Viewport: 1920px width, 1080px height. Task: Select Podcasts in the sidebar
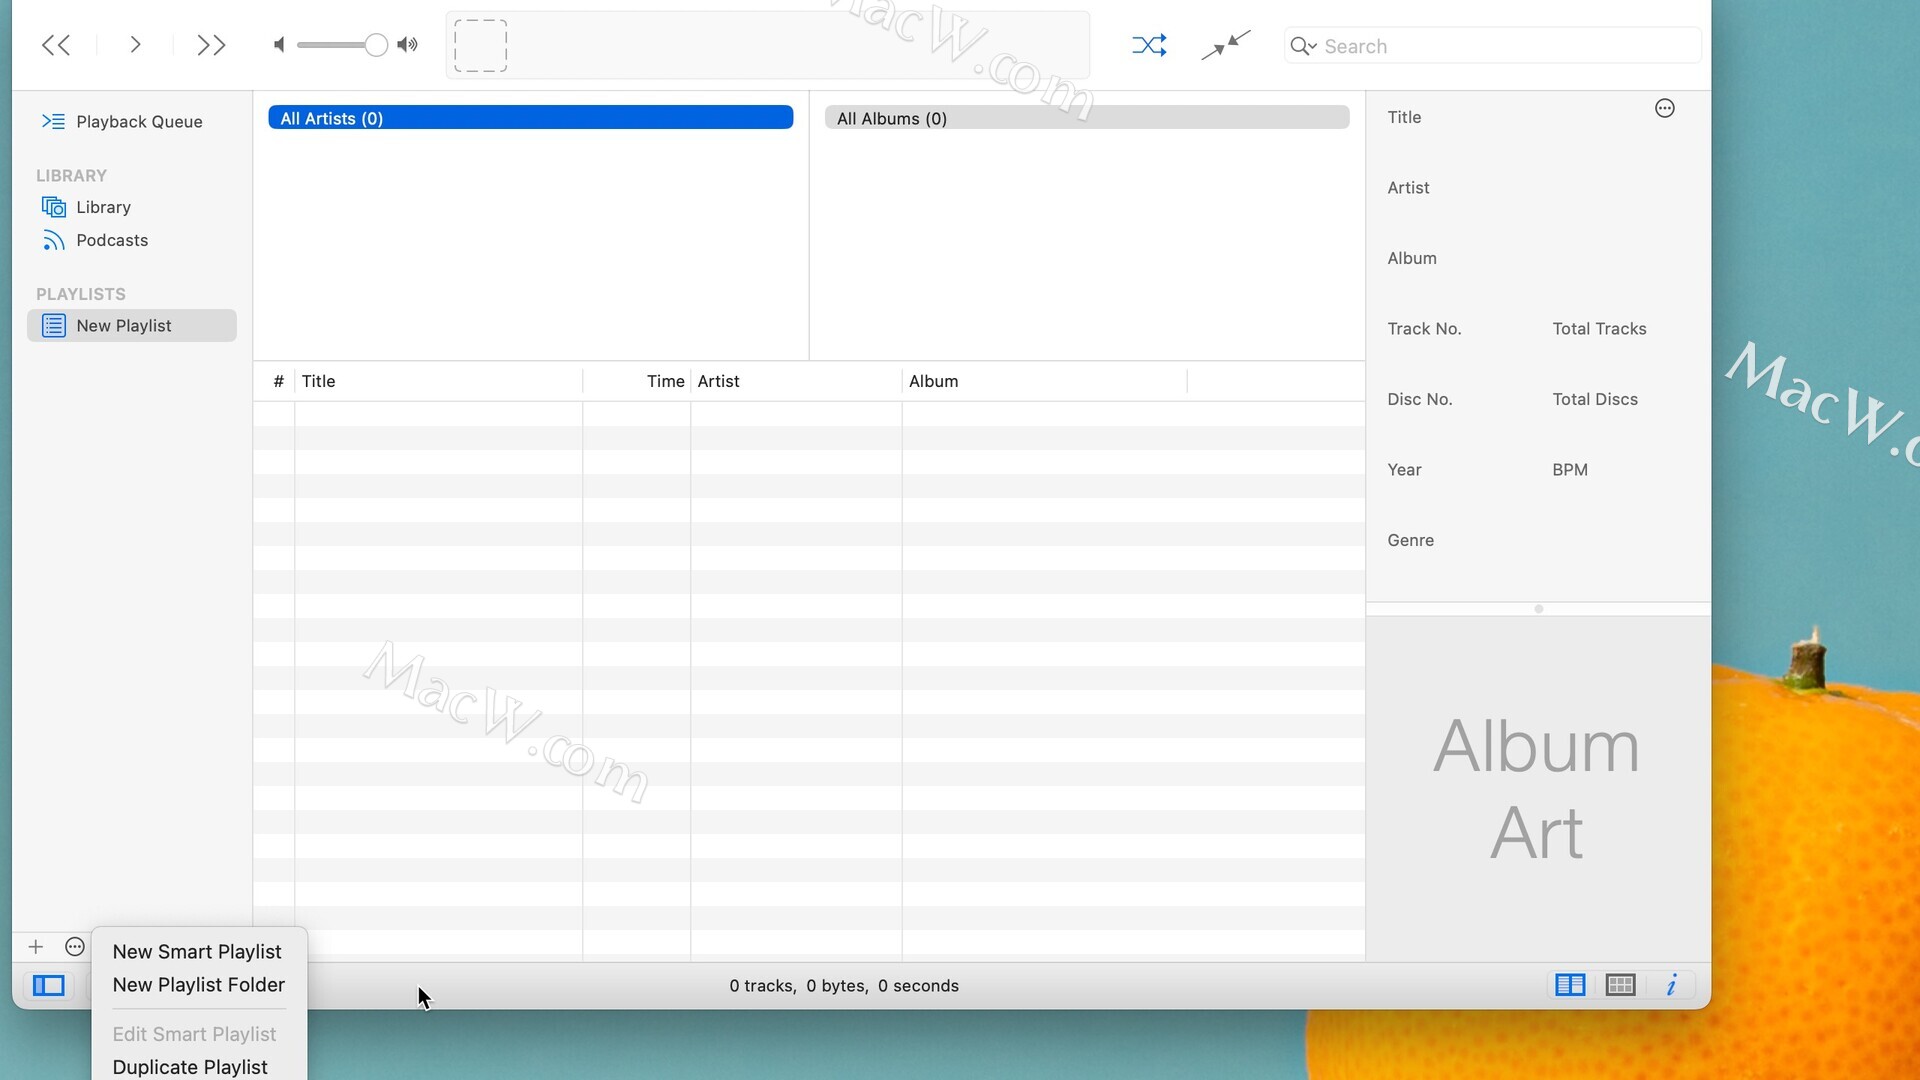132,240
